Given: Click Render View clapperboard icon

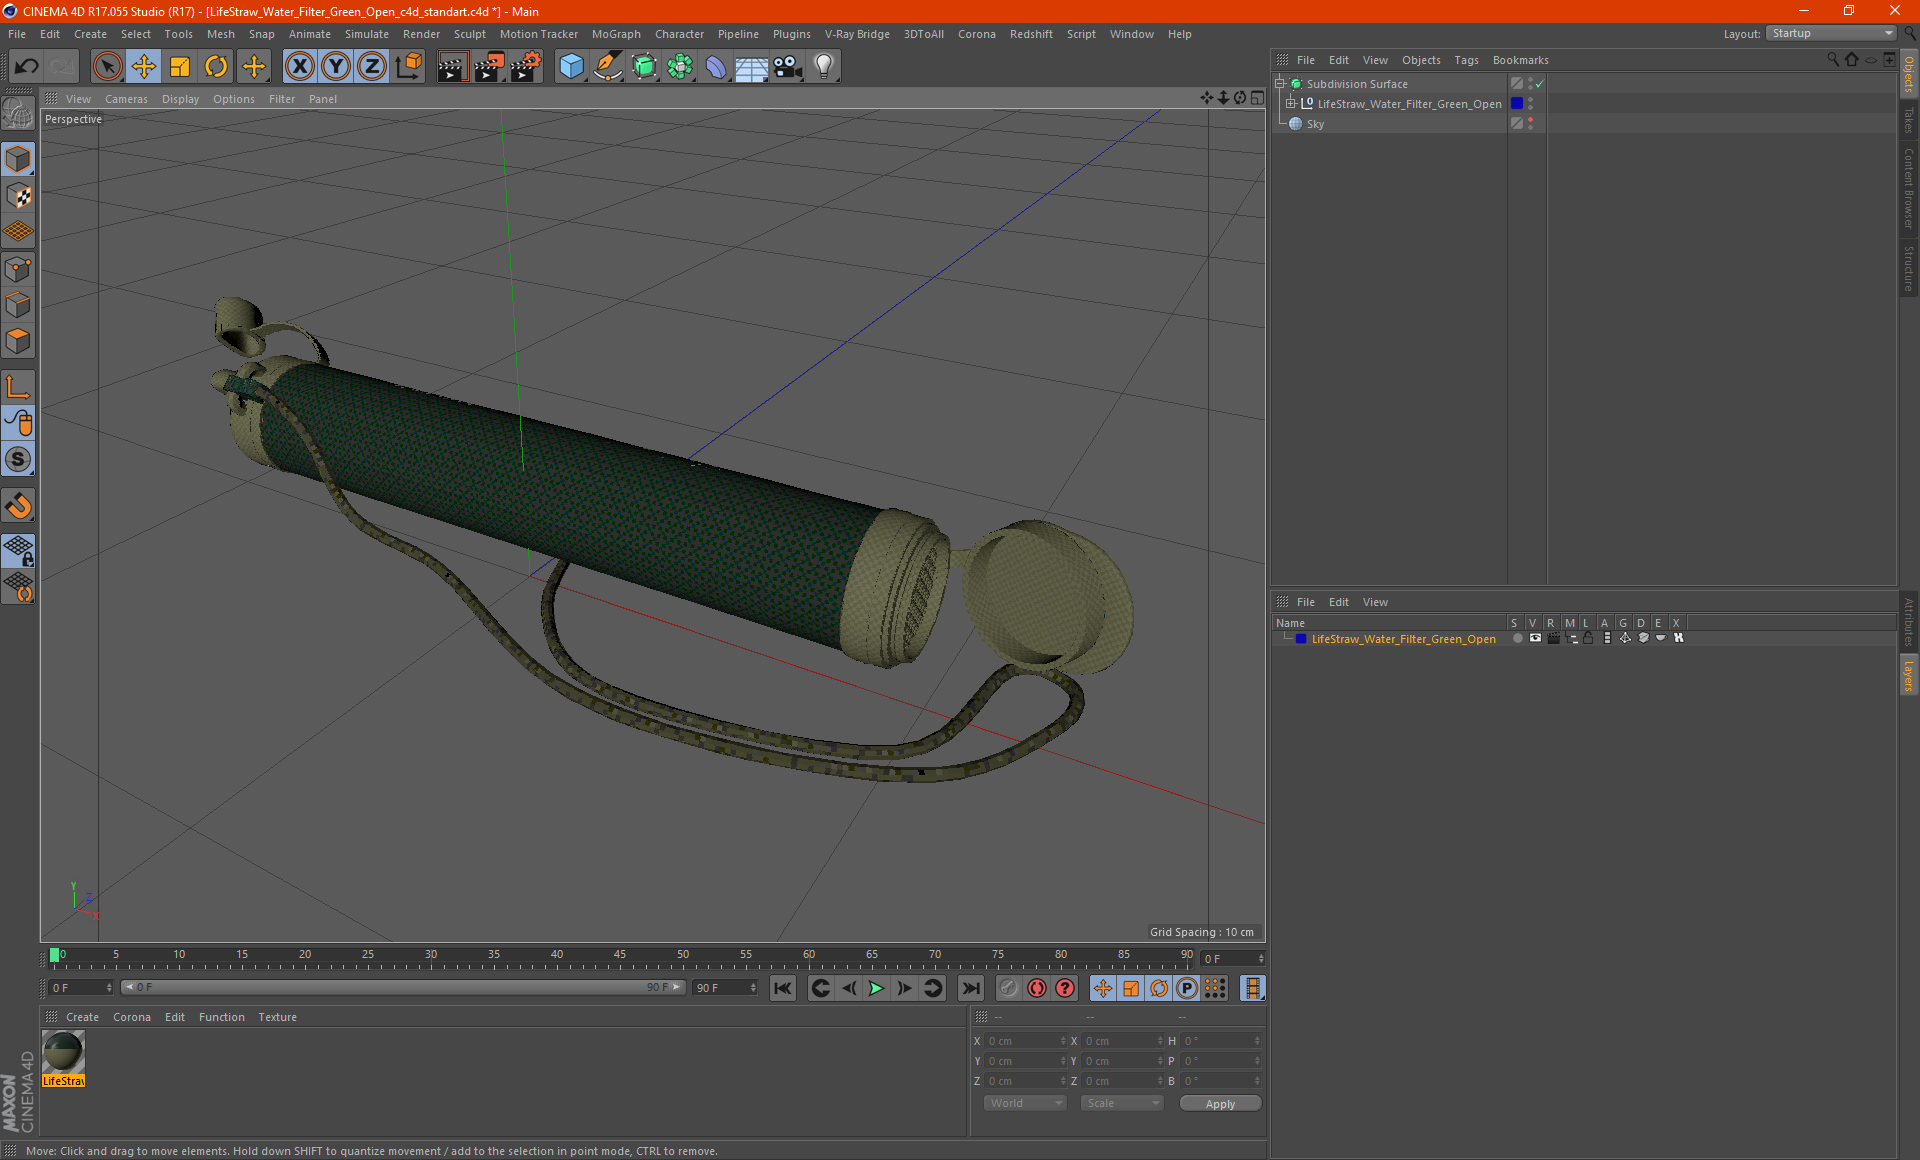Looking at the screenshot, I should coord(452,67).
